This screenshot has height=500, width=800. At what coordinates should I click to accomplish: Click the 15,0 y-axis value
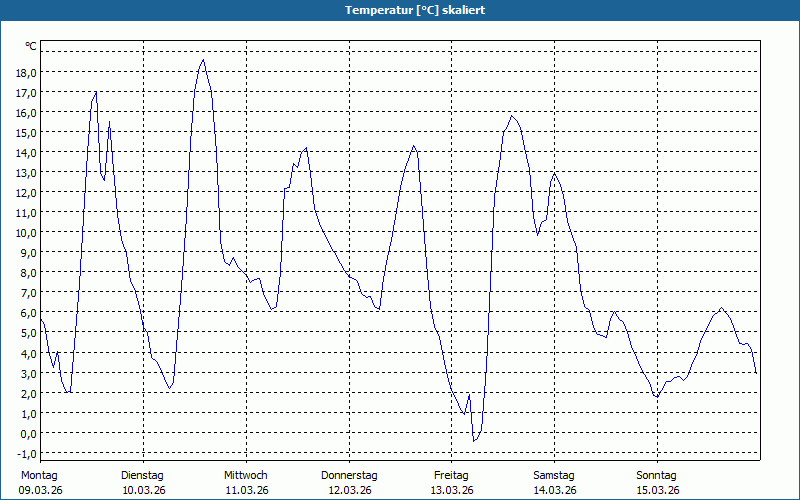[26, 133]
